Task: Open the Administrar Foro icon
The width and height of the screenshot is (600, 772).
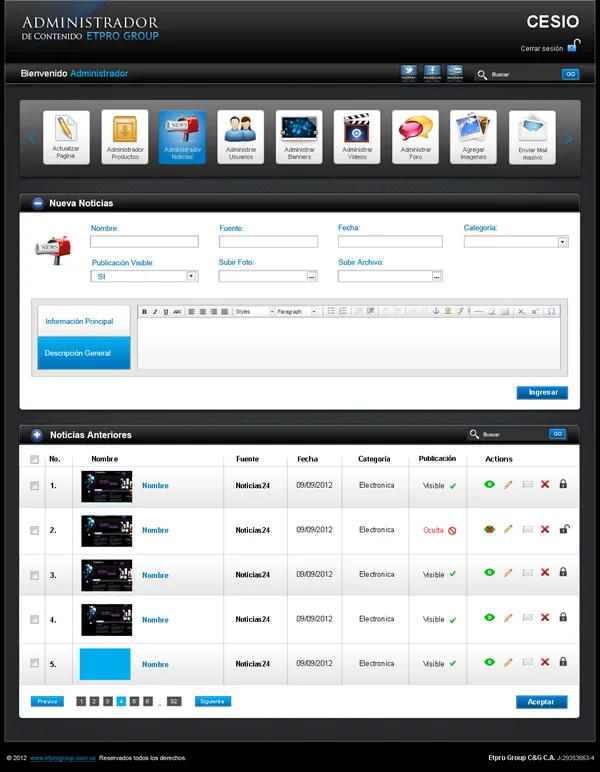Action: click(415, 137)
